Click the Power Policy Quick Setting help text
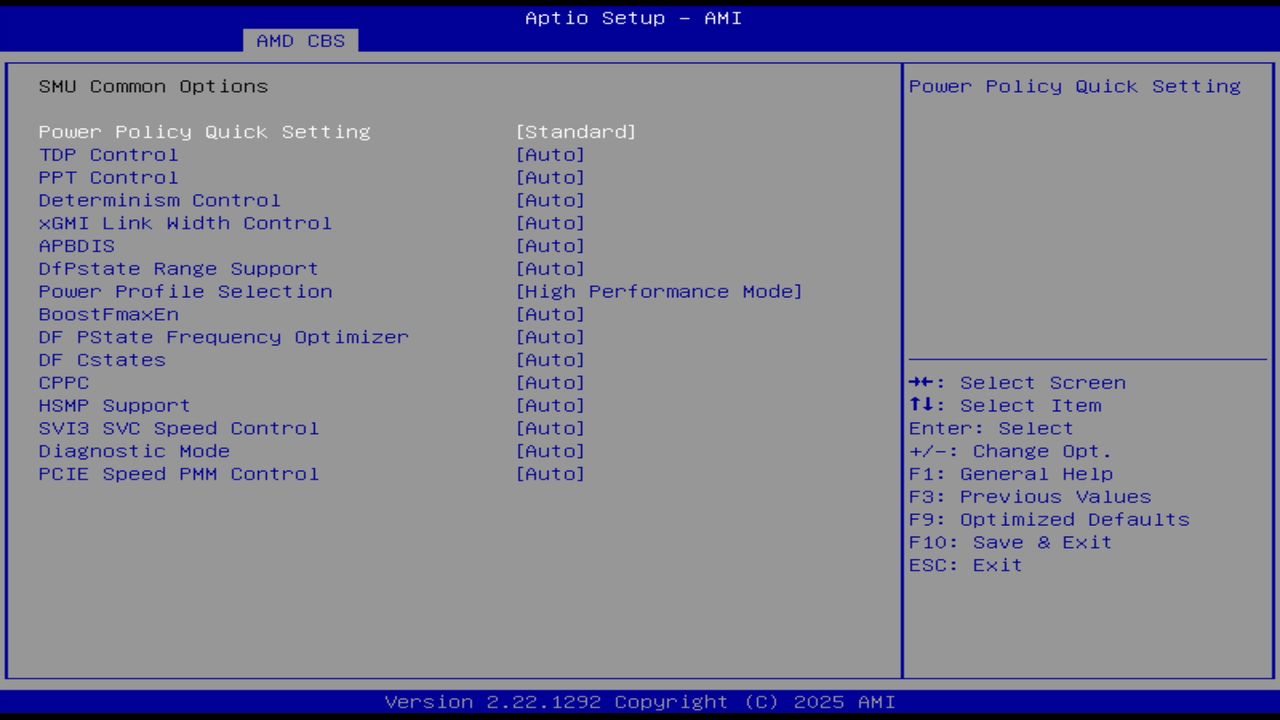The width and height of the screenshot is (1280, 720). 1075,87
